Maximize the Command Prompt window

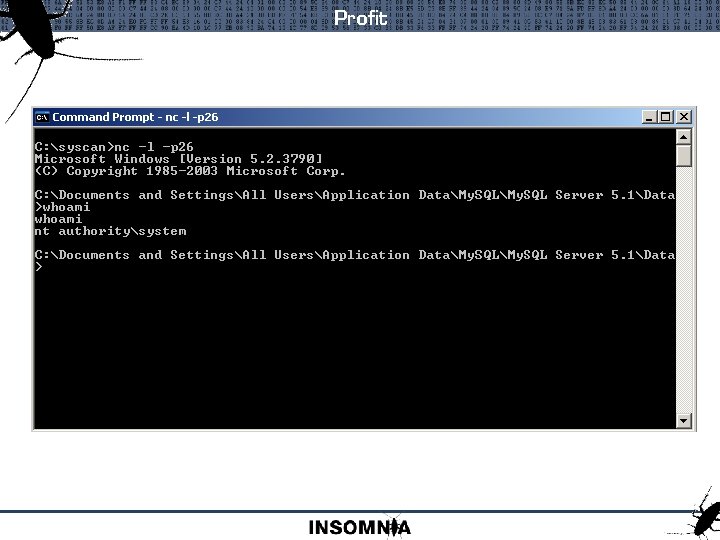pyautogui.click(x=665, y=117)
